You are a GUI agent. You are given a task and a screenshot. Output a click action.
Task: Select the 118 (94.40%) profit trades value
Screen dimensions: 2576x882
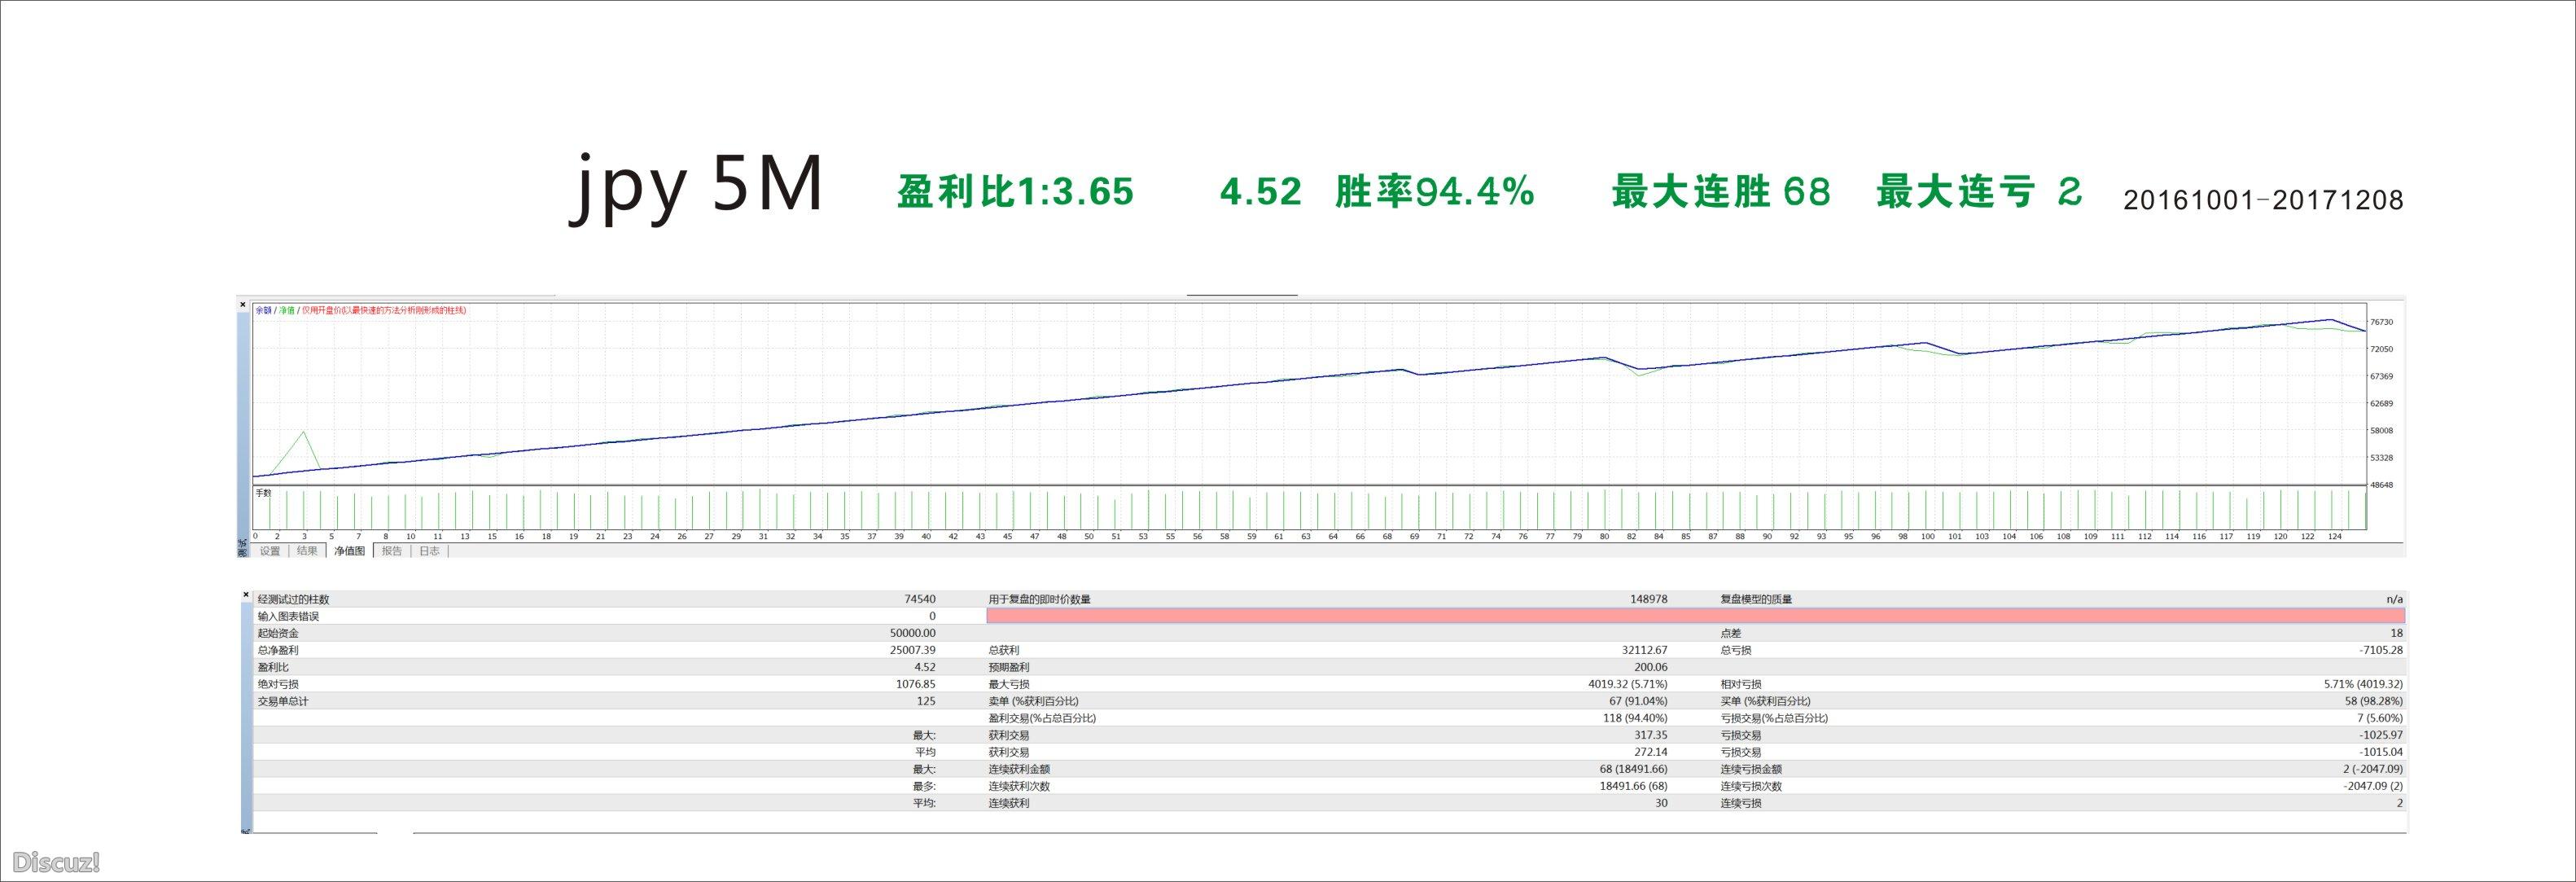click(x=1633, y=718)
